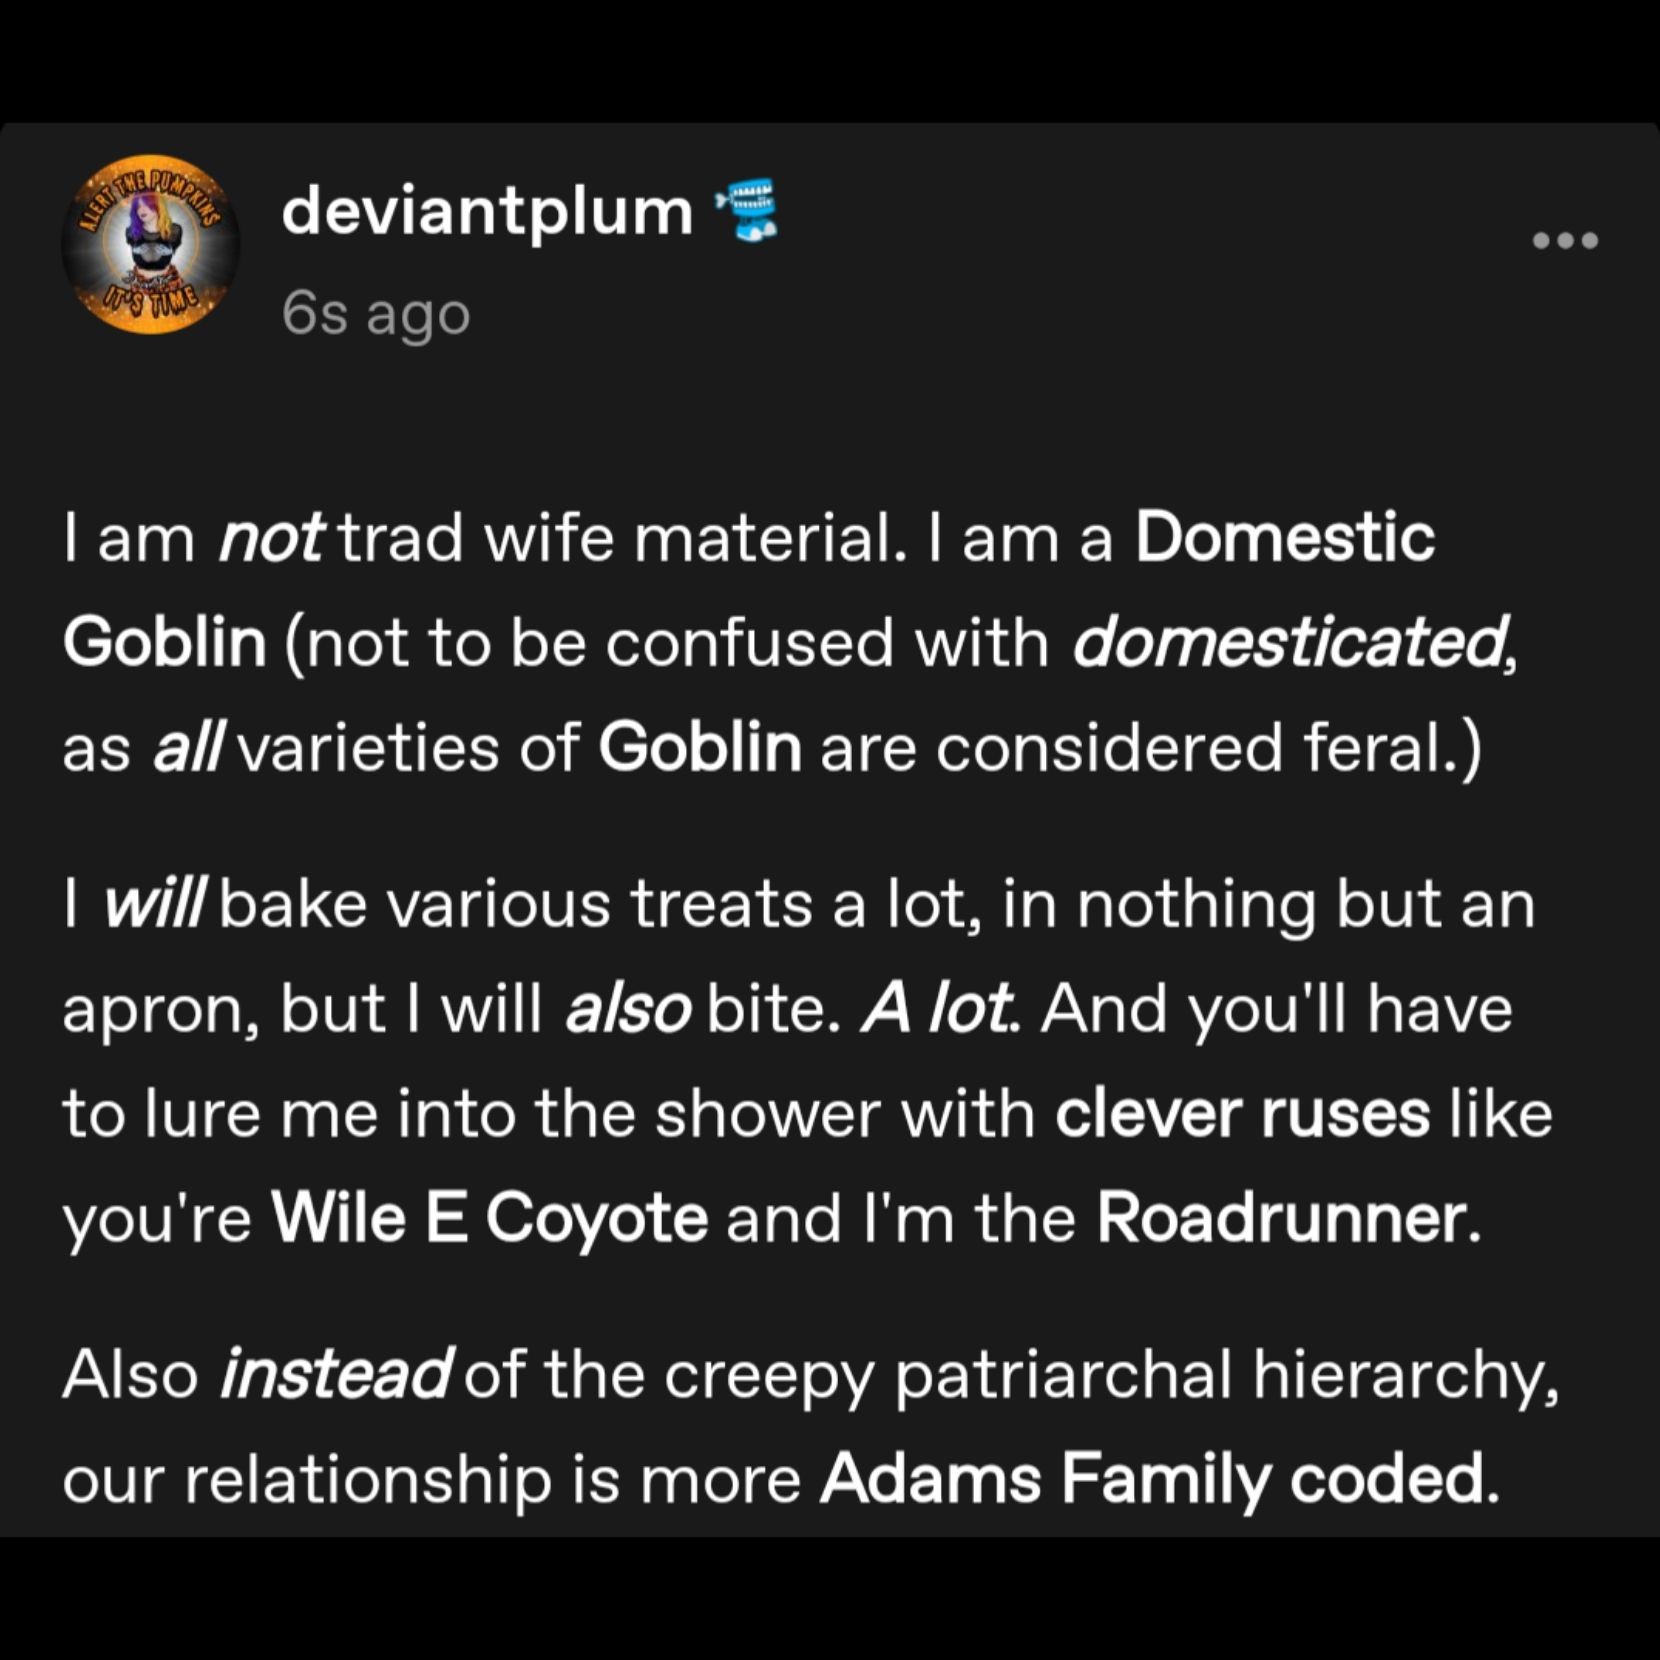Click the italic word "also"

tap(628, 1008)
